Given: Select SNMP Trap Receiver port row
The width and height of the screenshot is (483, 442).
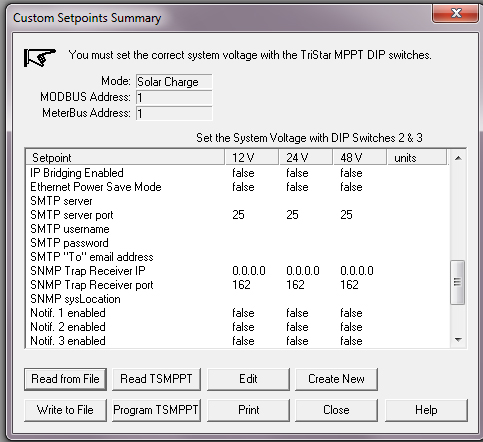Looking at the screenshot, I should 237,285.
